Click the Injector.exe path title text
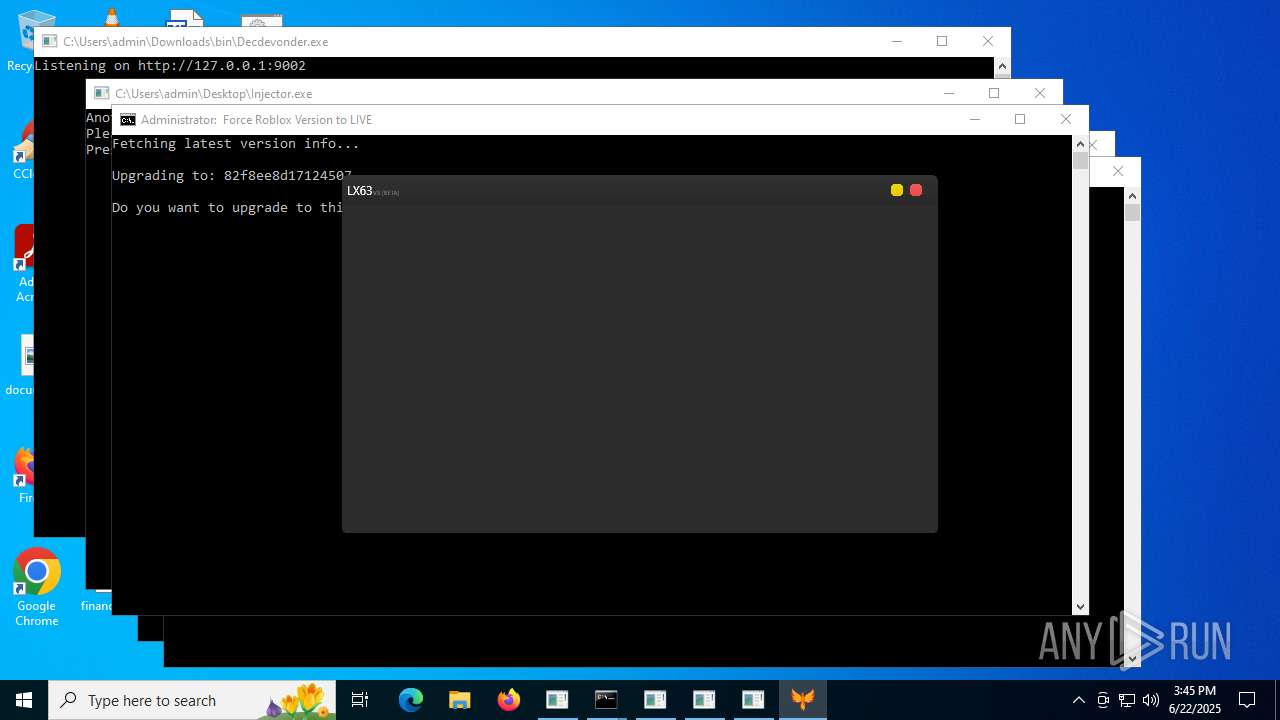 pyautogui.click(x=214, y=93)
